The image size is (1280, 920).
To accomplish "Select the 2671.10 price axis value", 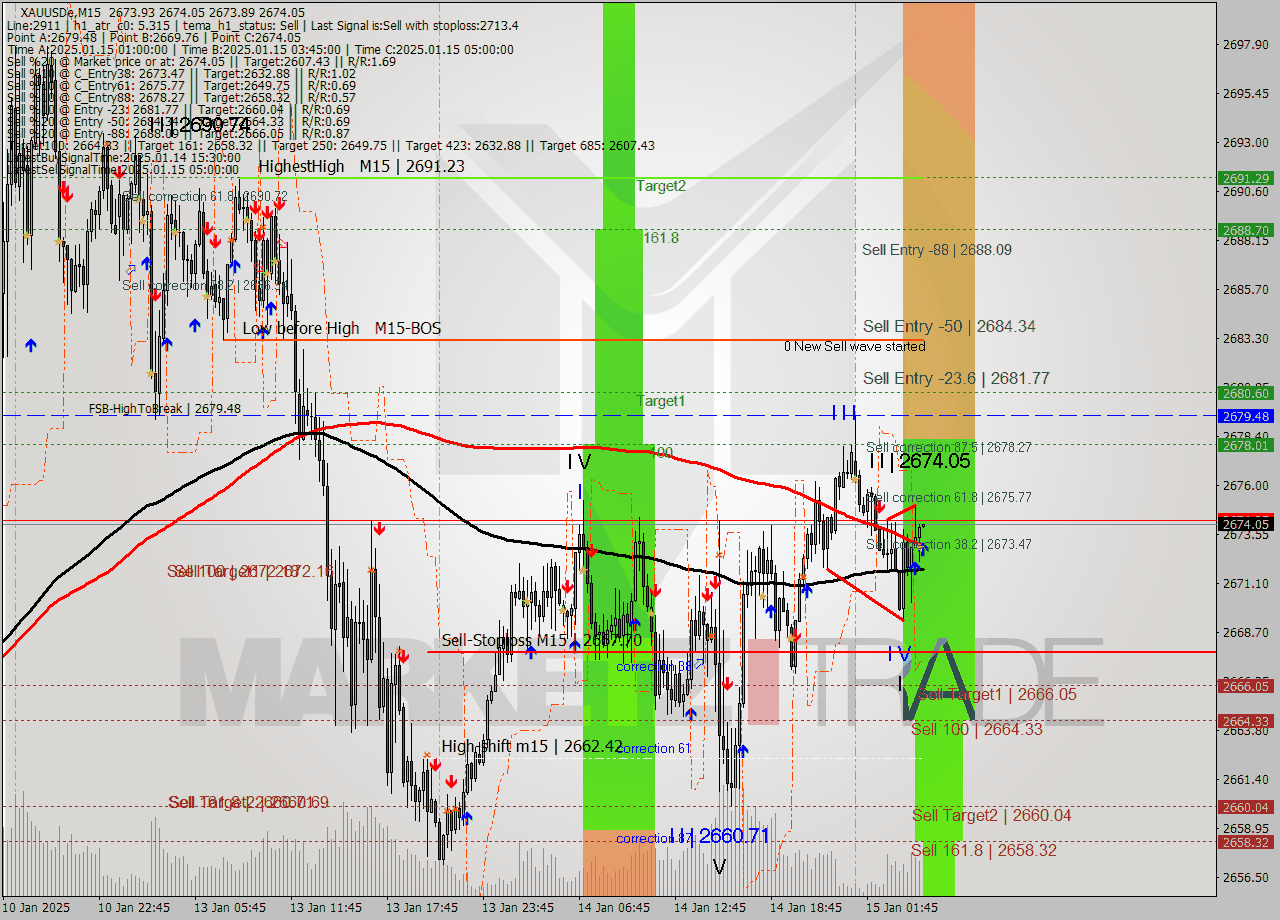I will (x=1245, y=583).
